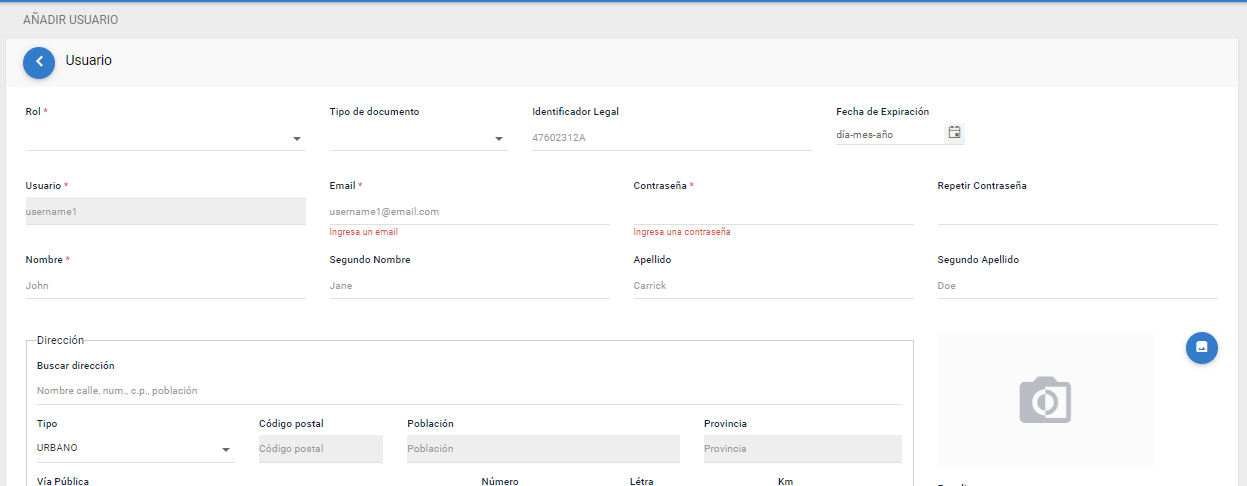The image size is (1247, 486).
Task: Click the Población field
Action: point(543,449)
